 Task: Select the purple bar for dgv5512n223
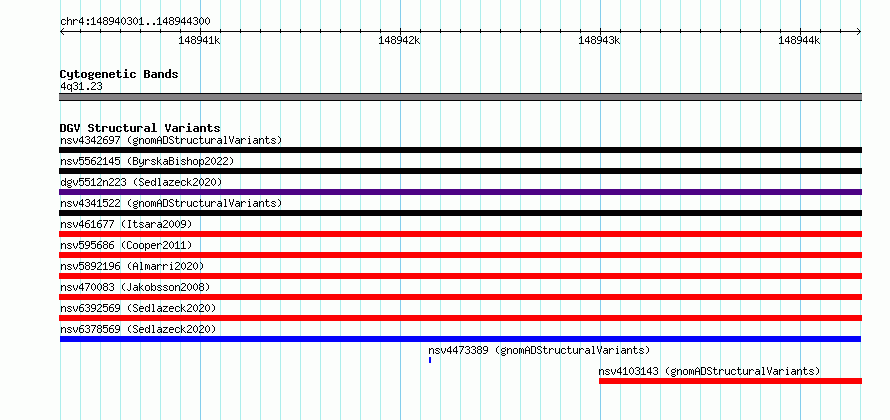(460, 192)
